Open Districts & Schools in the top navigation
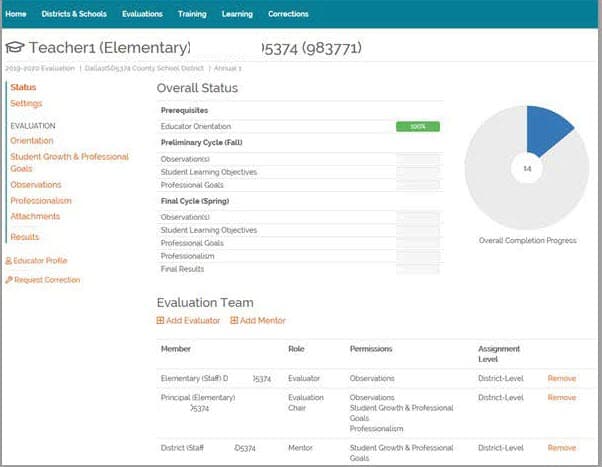This screenshot has width=602, height=467. click(75, 14)
